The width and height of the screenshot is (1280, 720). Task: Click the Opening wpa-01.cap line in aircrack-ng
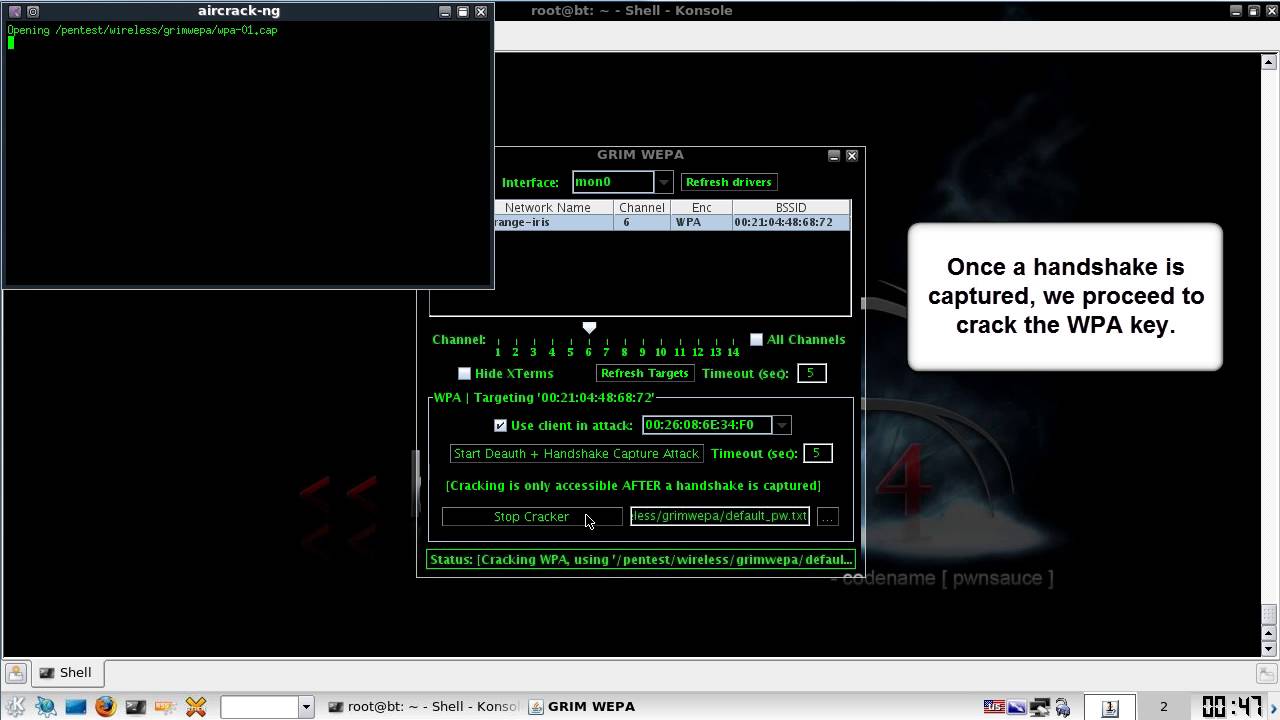142,30
